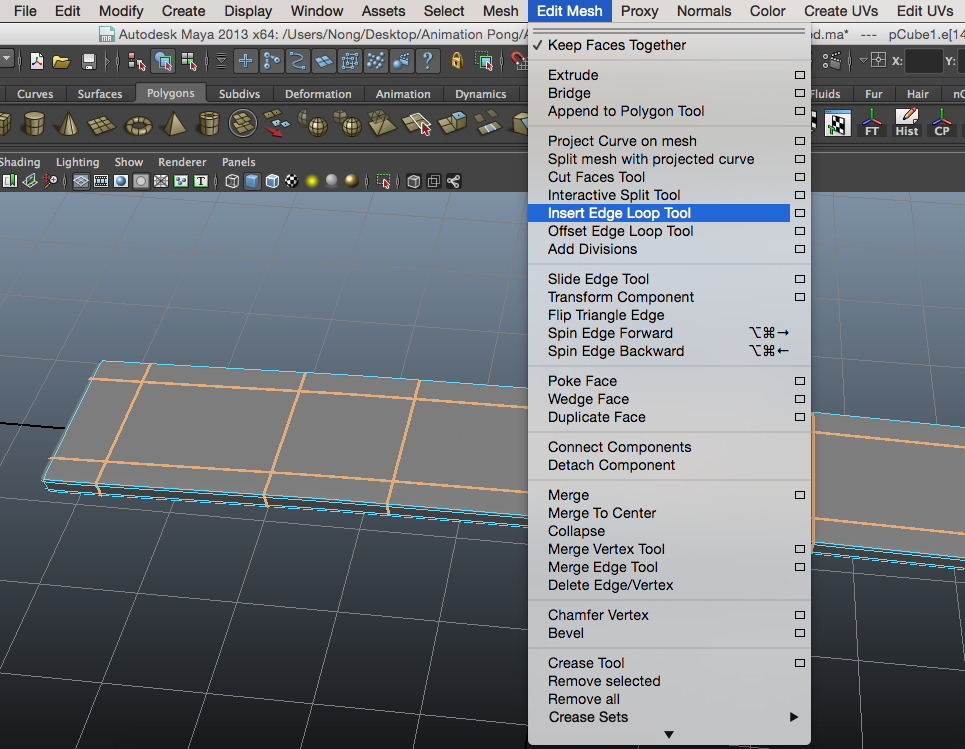The height and width of the screenshot is (749, 965).
Task: Save the scene using the disk icon
Action: pyautogui.click(x=87, y=61)
